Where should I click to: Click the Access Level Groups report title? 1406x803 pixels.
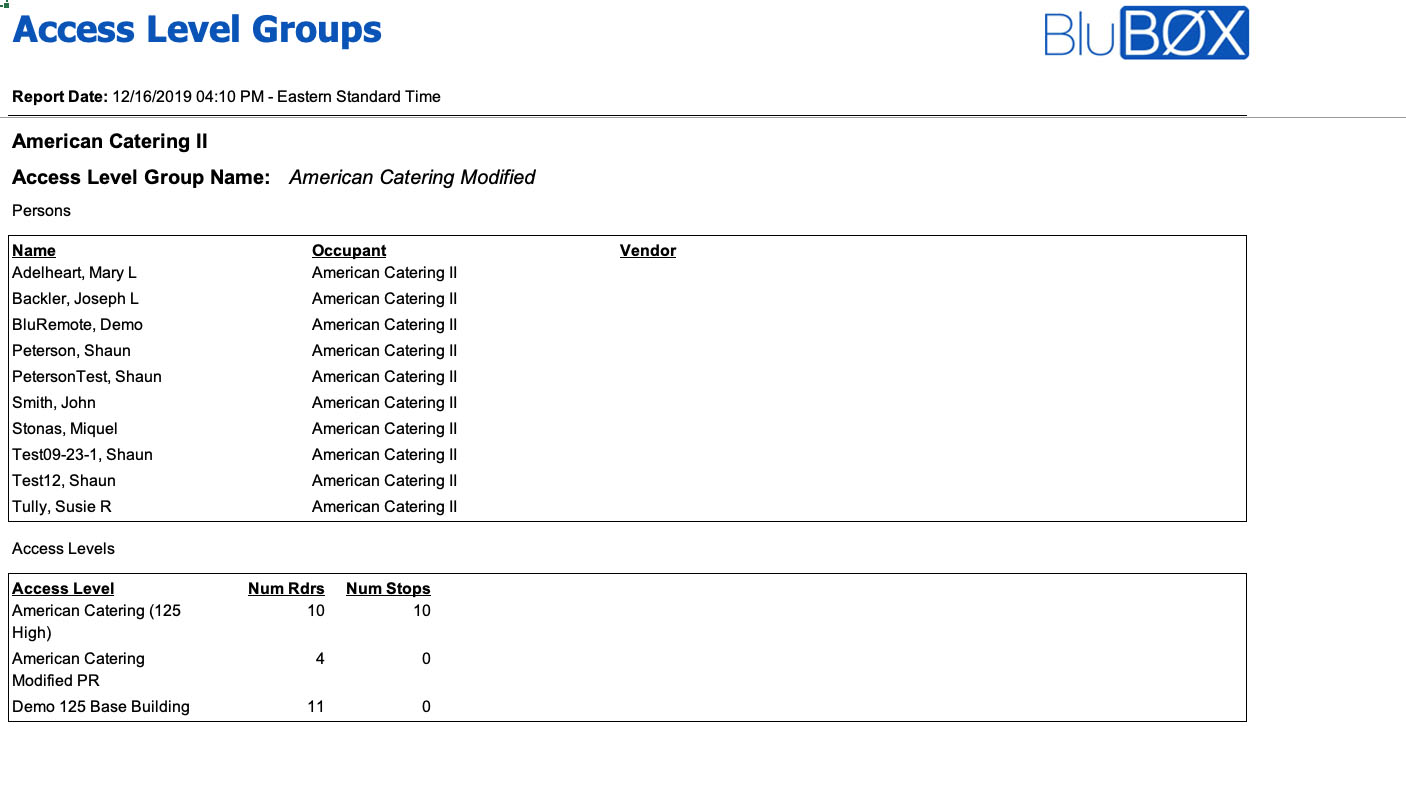[196, 29]
